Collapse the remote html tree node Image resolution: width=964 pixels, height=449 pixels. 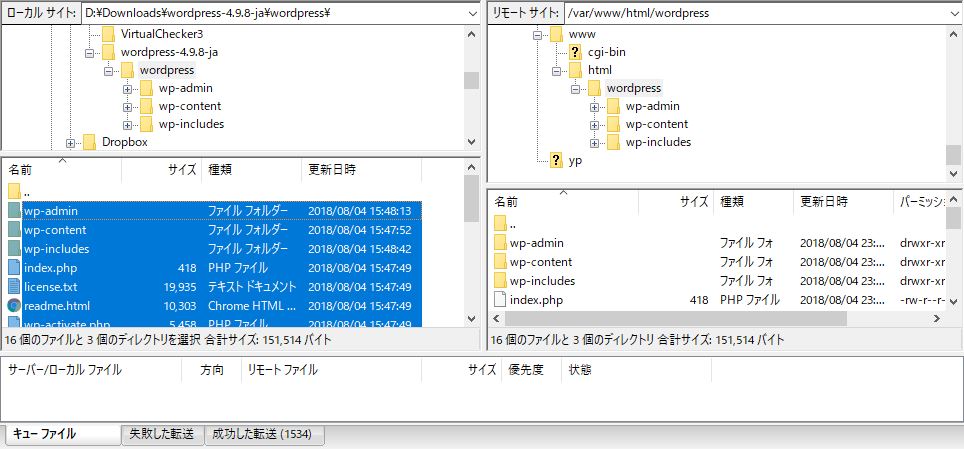557,71
